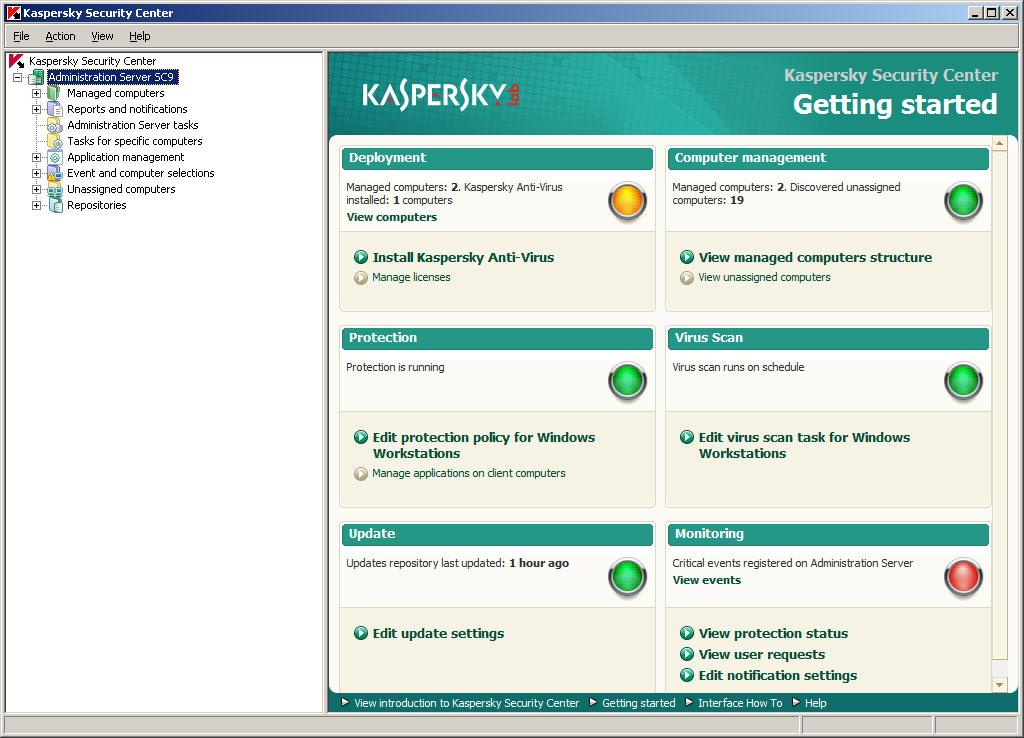Click the red Monitoring status indicator
Viewport: 1024px width, 738px height.
[963, 577]
